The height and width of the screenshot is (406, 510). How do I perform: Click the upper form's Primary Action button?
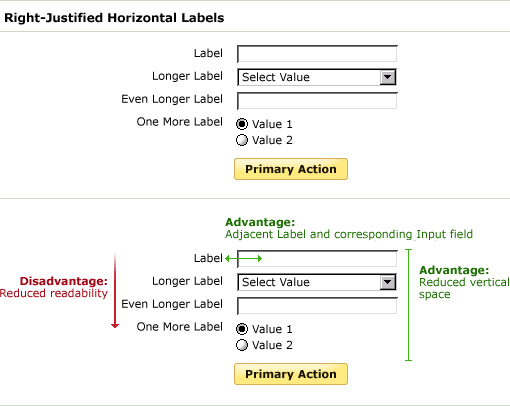(x=291, y=169)
